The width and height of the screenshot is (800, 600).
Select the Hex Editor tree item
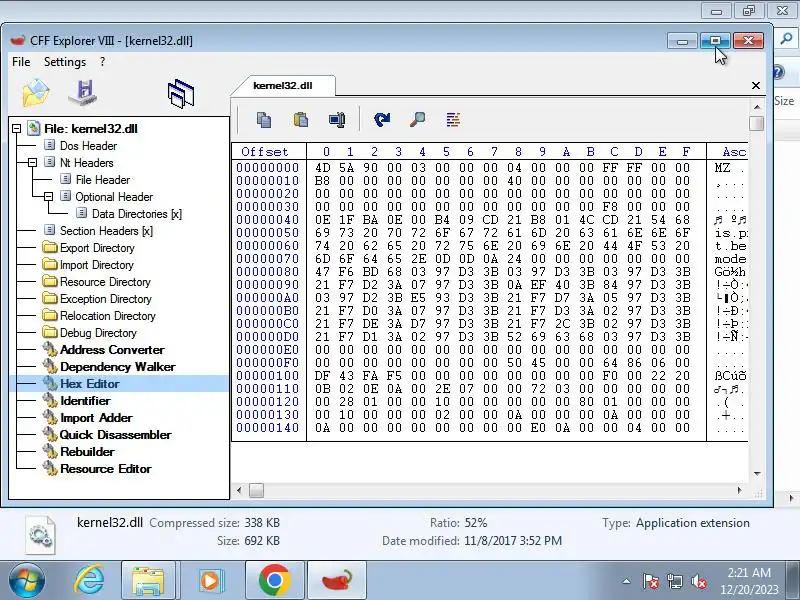89,384
